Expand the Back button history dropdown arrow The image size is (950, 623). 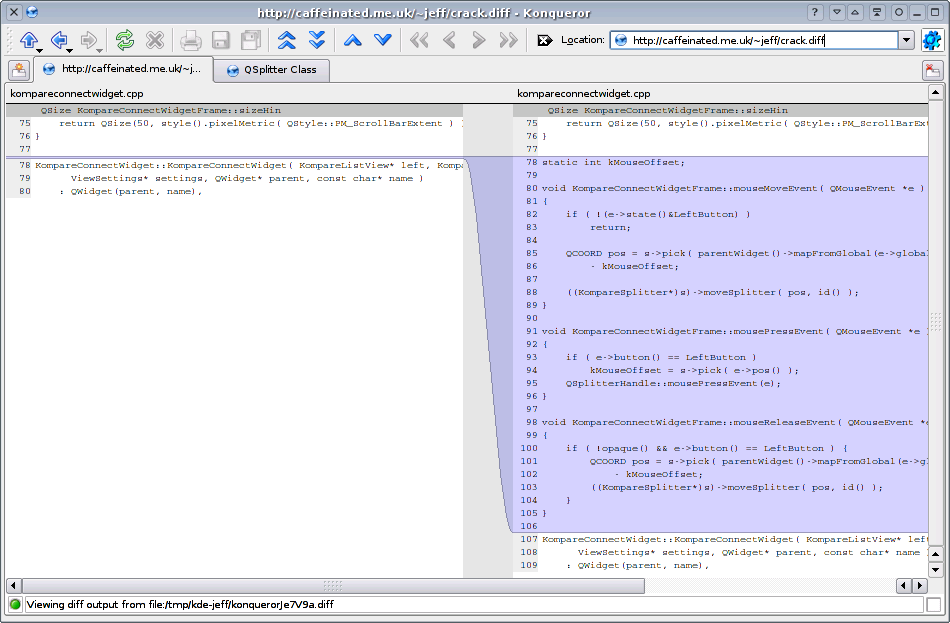69,50
